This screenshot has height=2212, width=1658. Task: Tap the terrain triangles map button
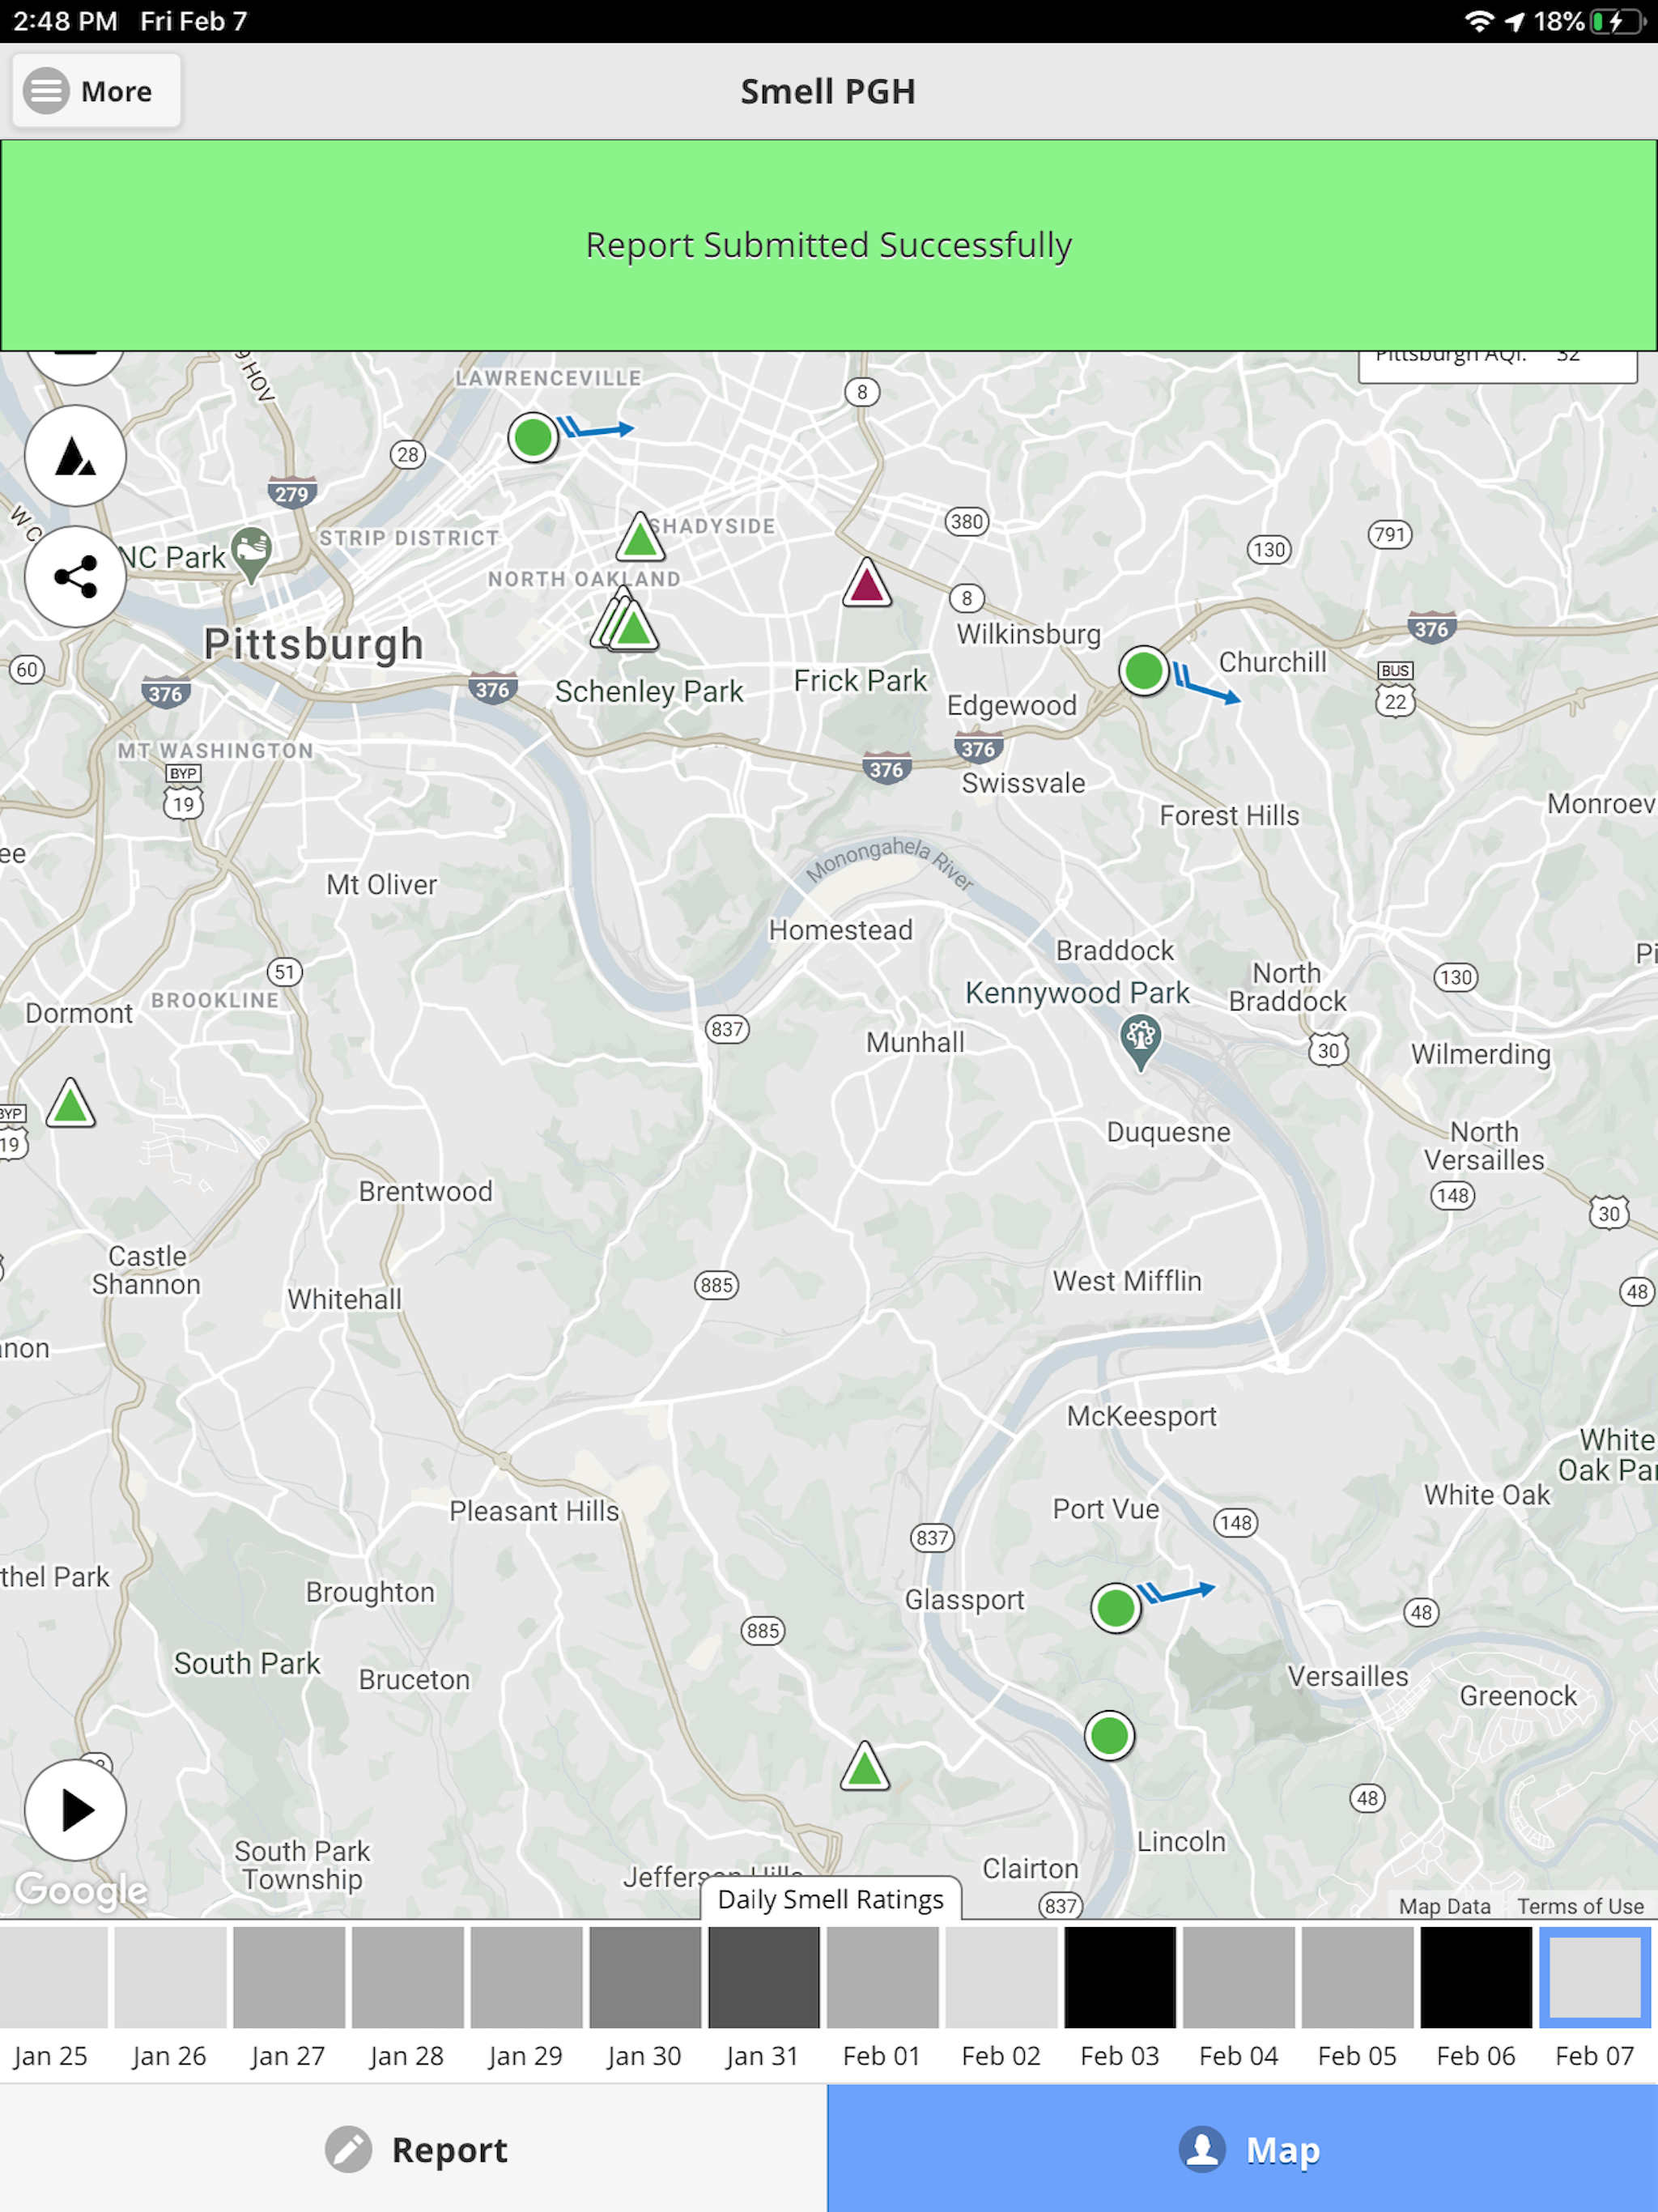coord(75,456)
